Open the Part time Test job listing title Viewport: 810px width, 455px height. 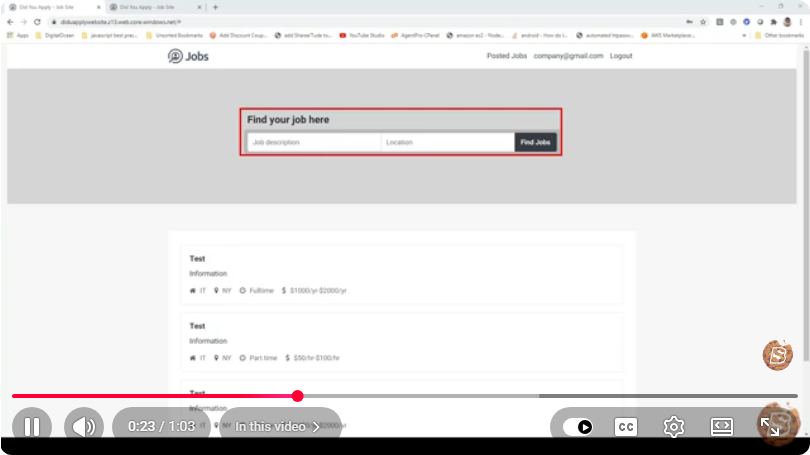pos(197,326)
